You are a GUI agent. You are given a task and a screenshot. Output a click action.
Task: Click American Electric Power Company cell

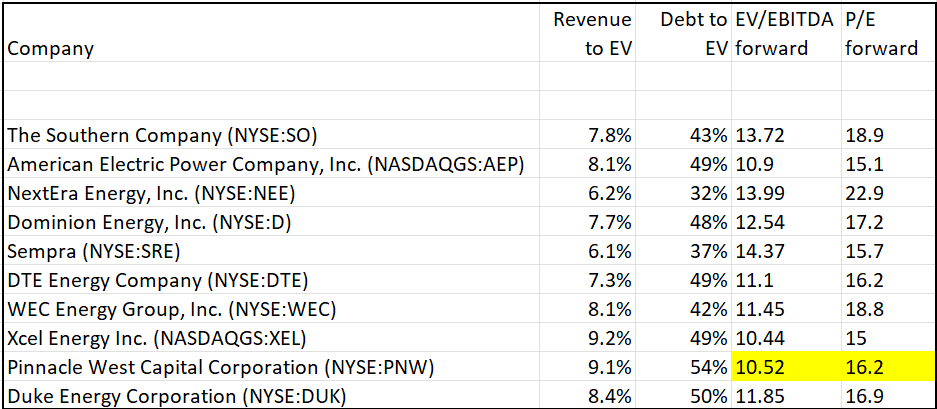click(271, 164)
